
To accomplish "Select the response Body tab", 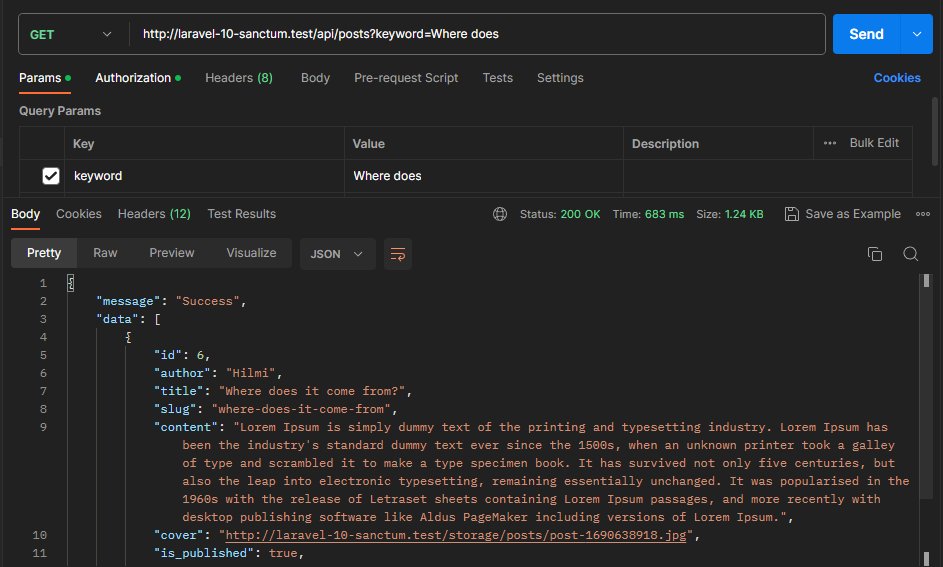I will click(25, 214).
